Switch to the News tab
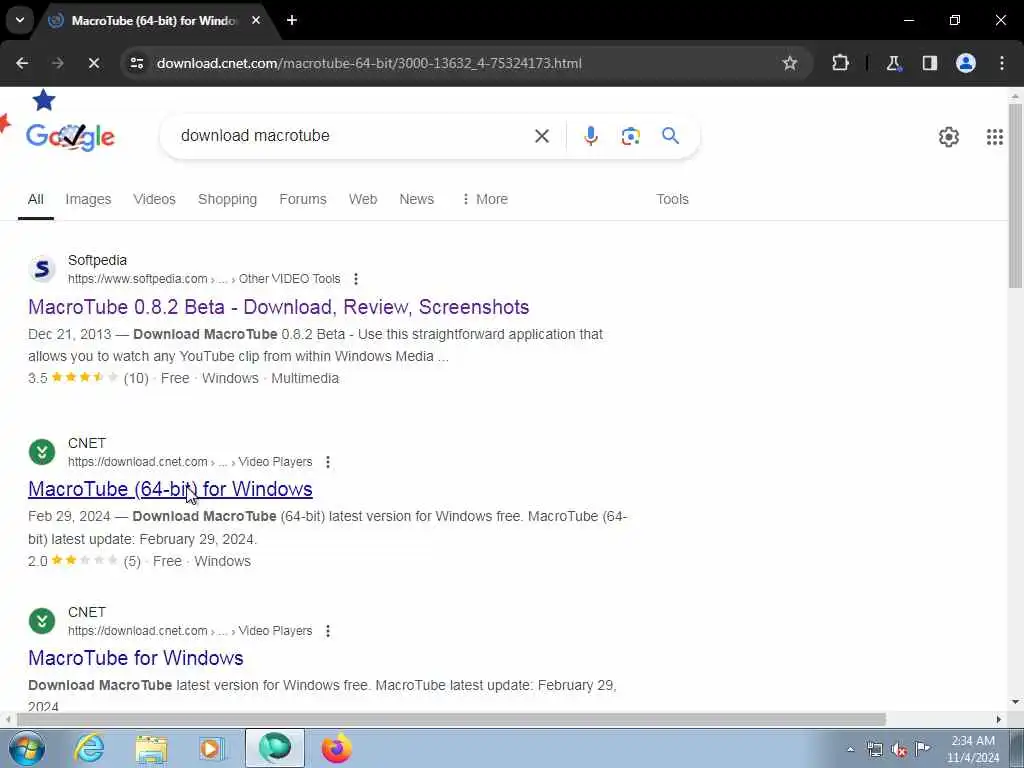The height and width of the screenshot is (768, 1024). pos(417,199)
